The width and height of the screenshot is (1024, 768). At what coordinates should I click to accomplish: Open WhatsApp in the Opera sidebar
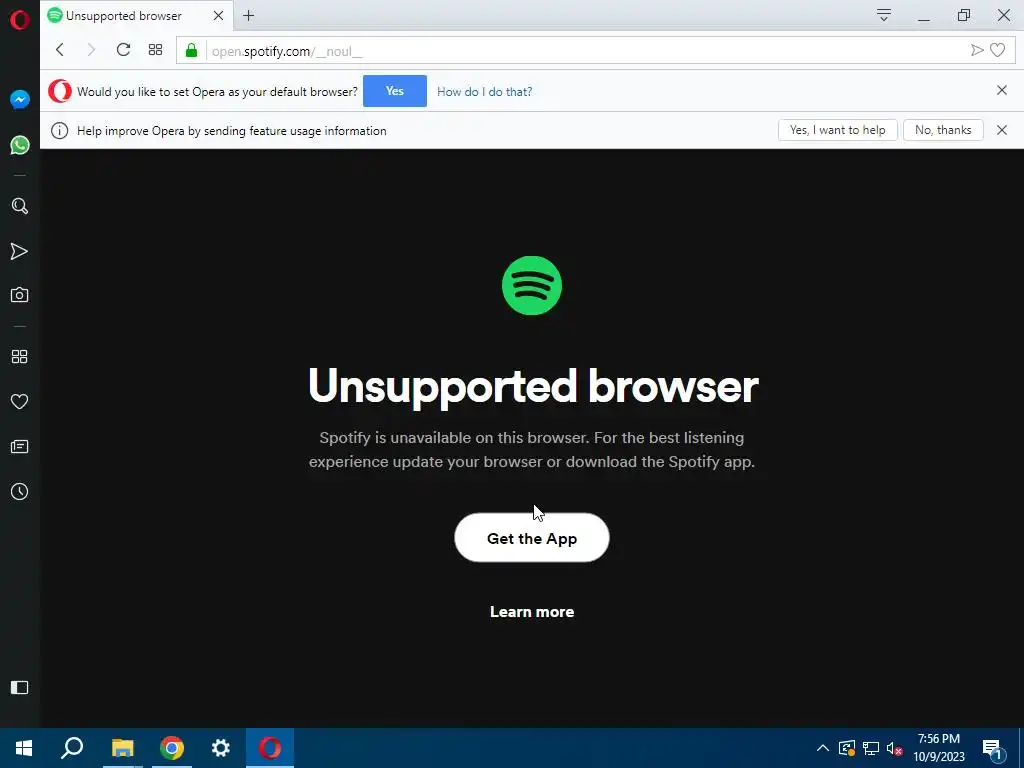click(x=20, y=145)
